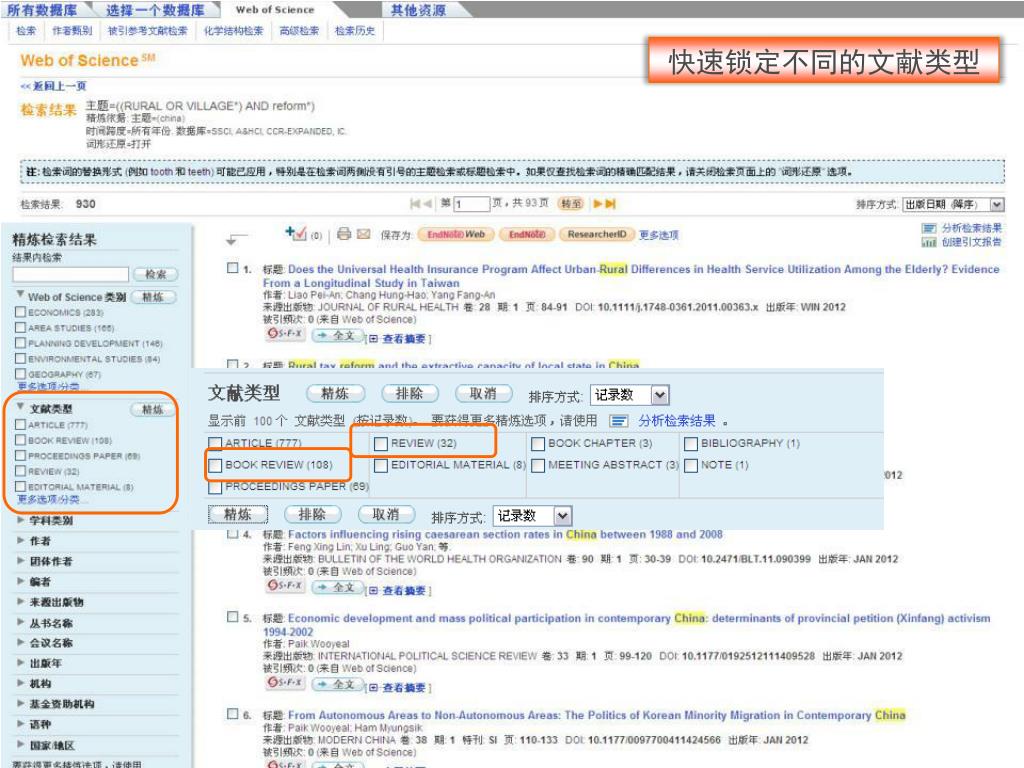Click ResearcherID save button
1024x768 pixels.
pyautogui.click(x=597, y=234)
